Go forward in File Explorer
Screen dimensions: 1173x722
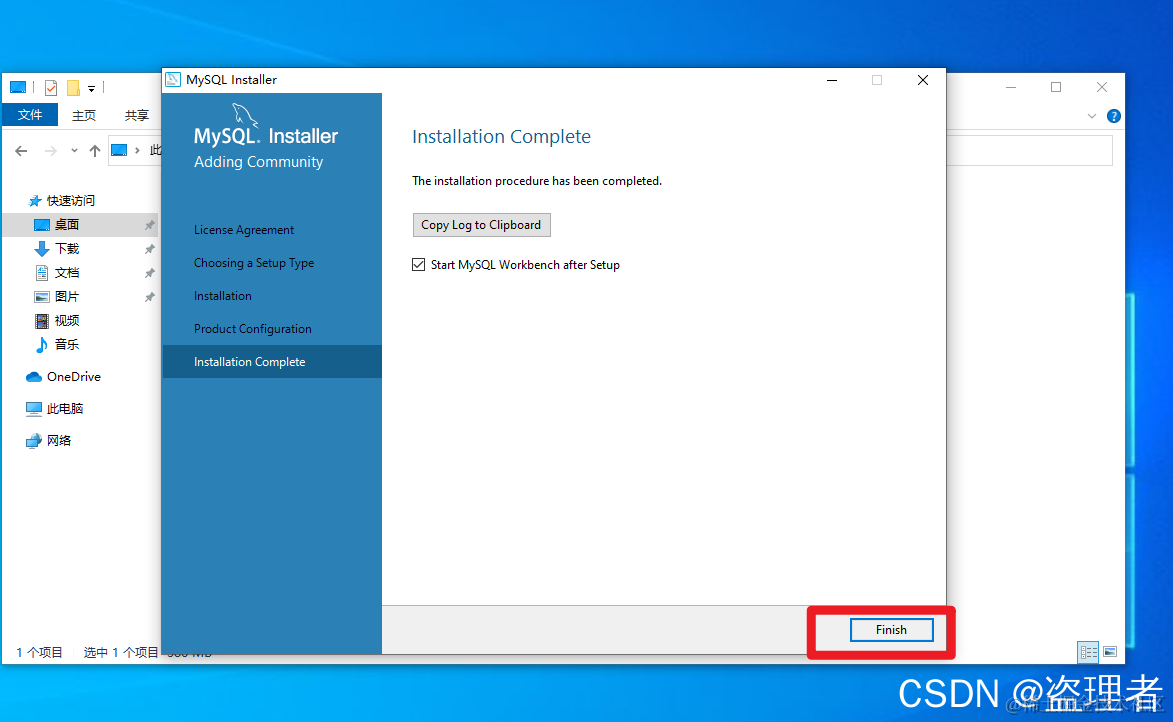coord(50,151)
